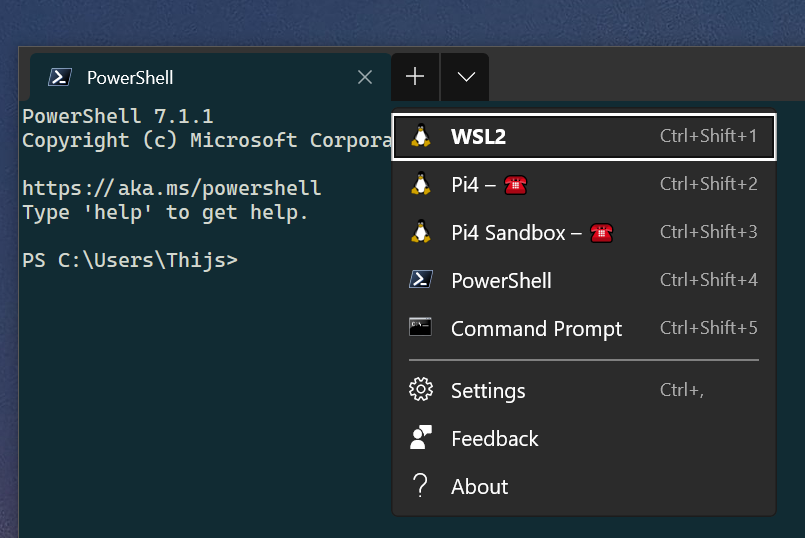Click the Ctrl+Shift+3 shortcut label

[708, 232]
